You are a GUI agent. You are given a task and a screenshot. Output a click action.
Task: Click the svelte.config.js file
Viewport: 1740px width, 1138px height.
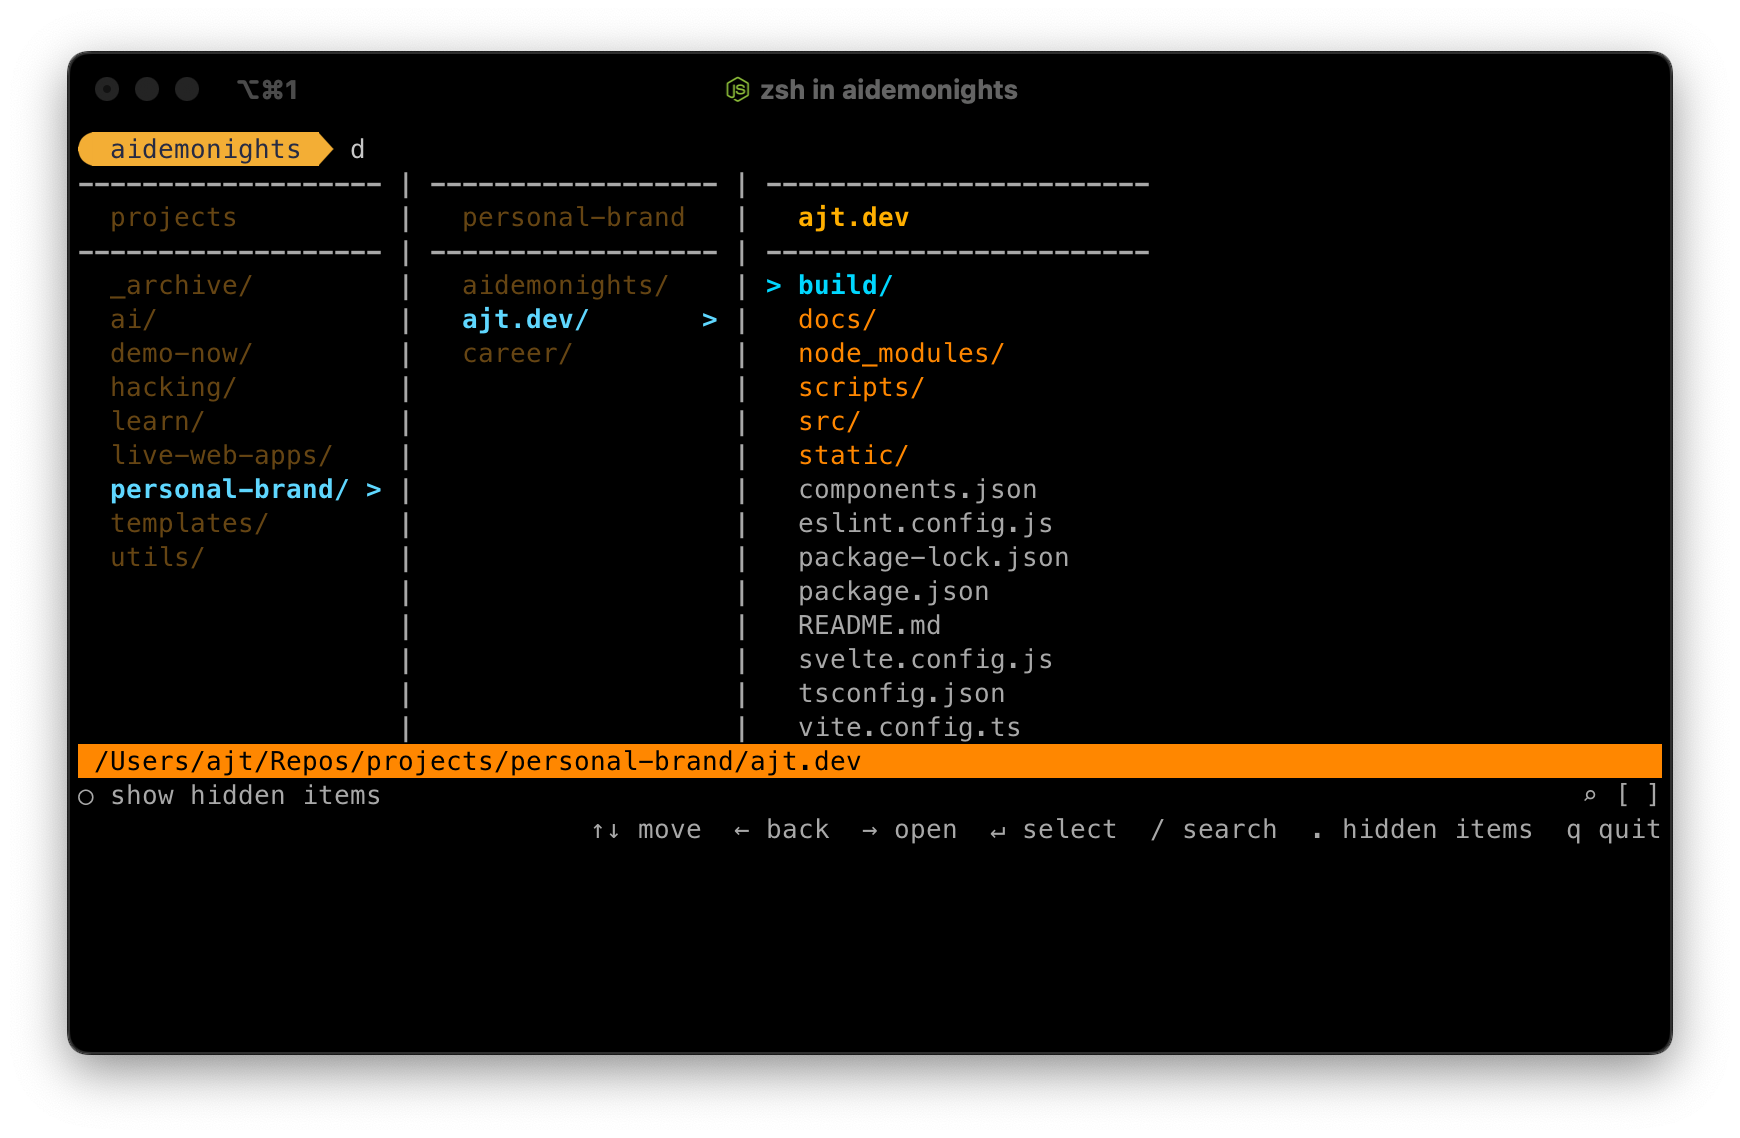[925, 660]
